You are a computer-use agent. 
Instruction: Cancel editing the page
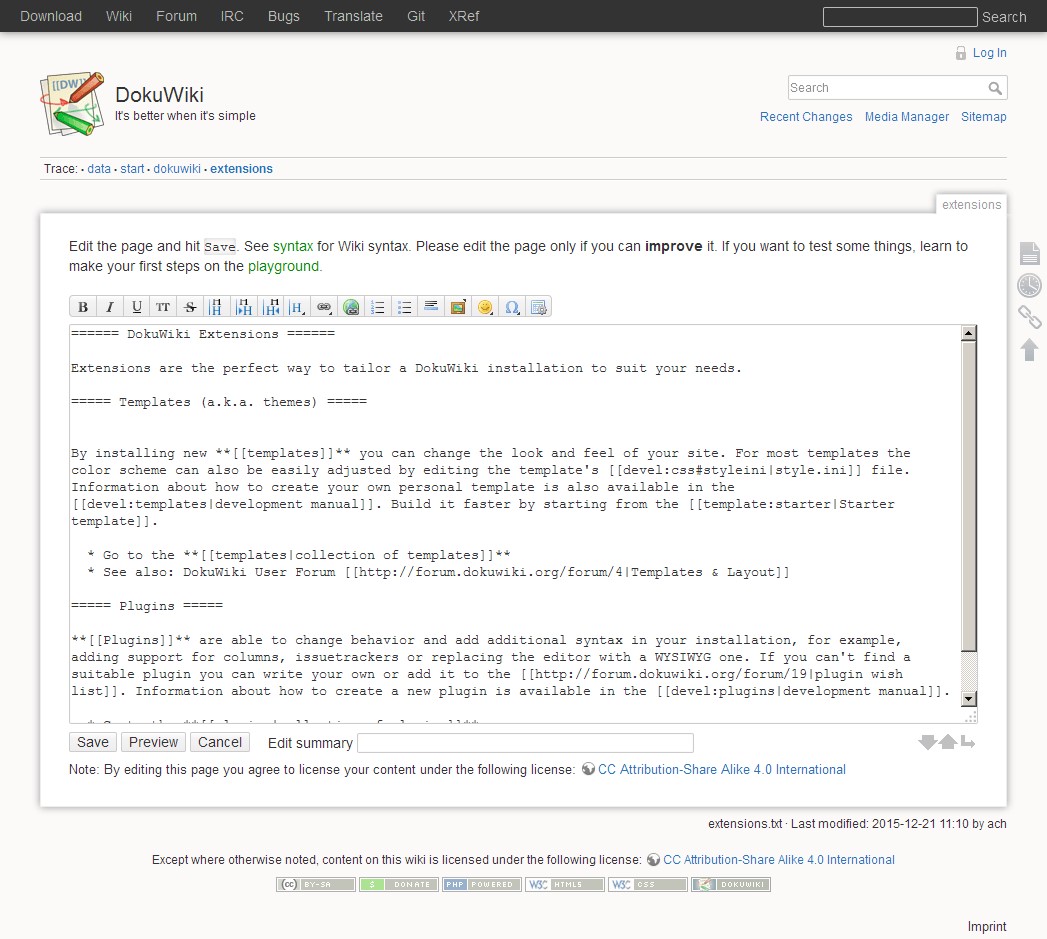click(220, 743)
